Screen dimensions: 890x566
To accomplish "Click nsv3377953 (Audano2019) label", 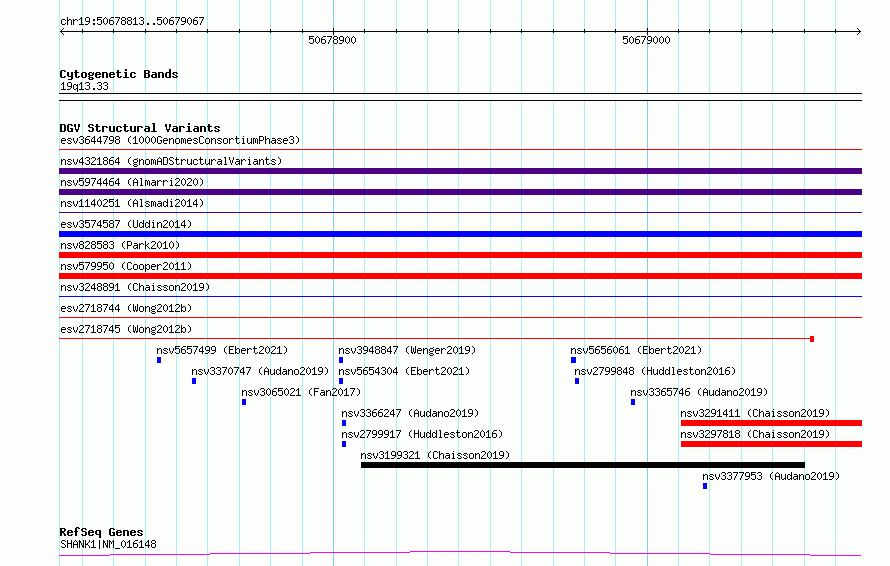I will [x=771, y=476].
